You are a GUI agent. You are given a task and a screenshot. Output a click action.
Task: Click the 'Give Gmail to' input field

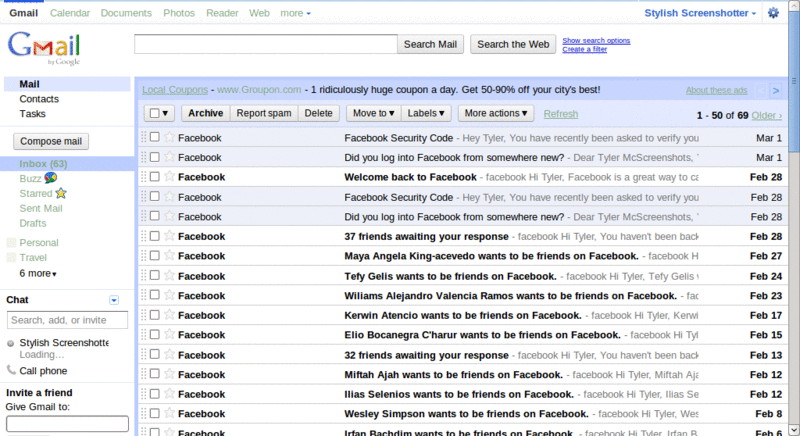(67, 424)
